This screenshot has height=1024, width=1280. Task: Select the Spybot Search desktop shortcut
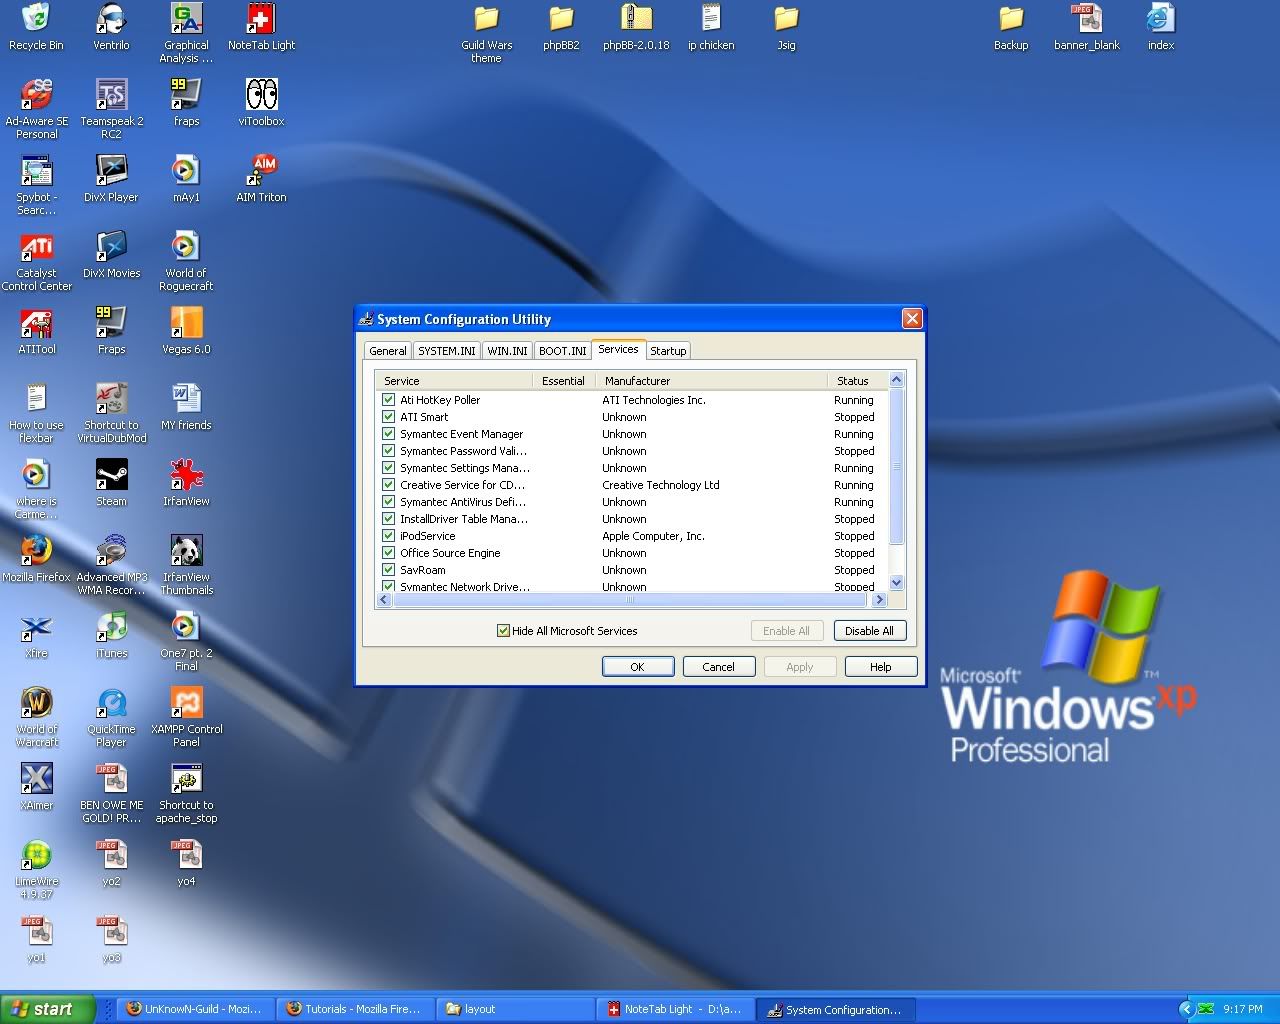pos(37,185)
